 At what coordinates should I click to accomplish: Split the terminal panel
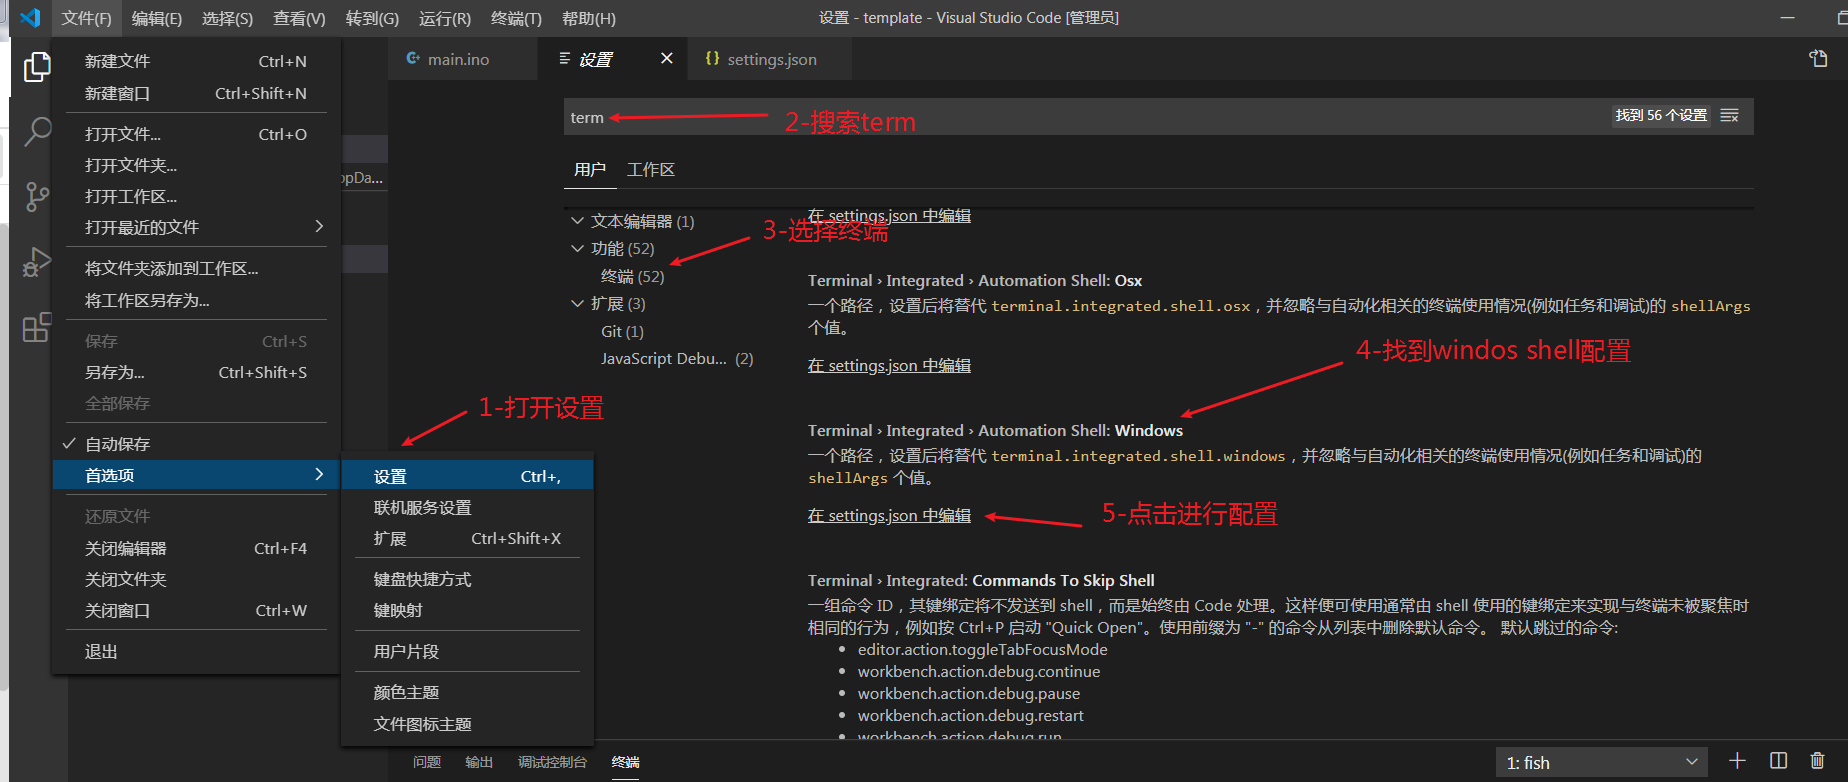(1778, 761)
